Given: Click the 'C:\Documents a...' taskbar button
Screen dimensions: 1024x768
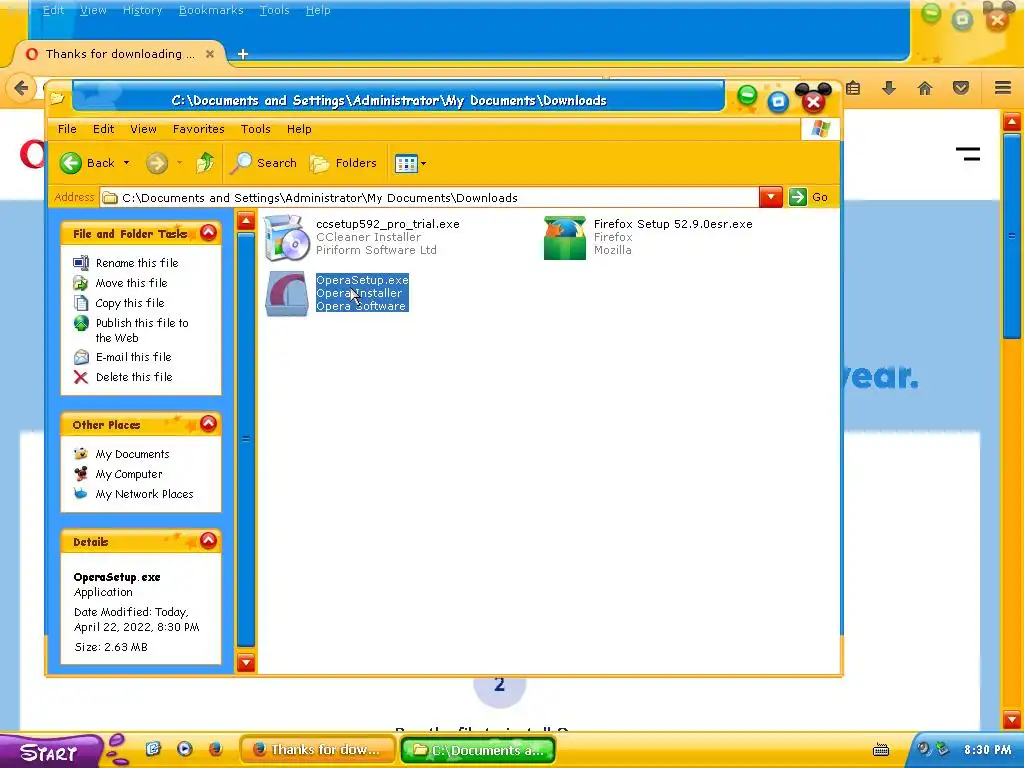Looking at the screenshot, I should (477, 750).
